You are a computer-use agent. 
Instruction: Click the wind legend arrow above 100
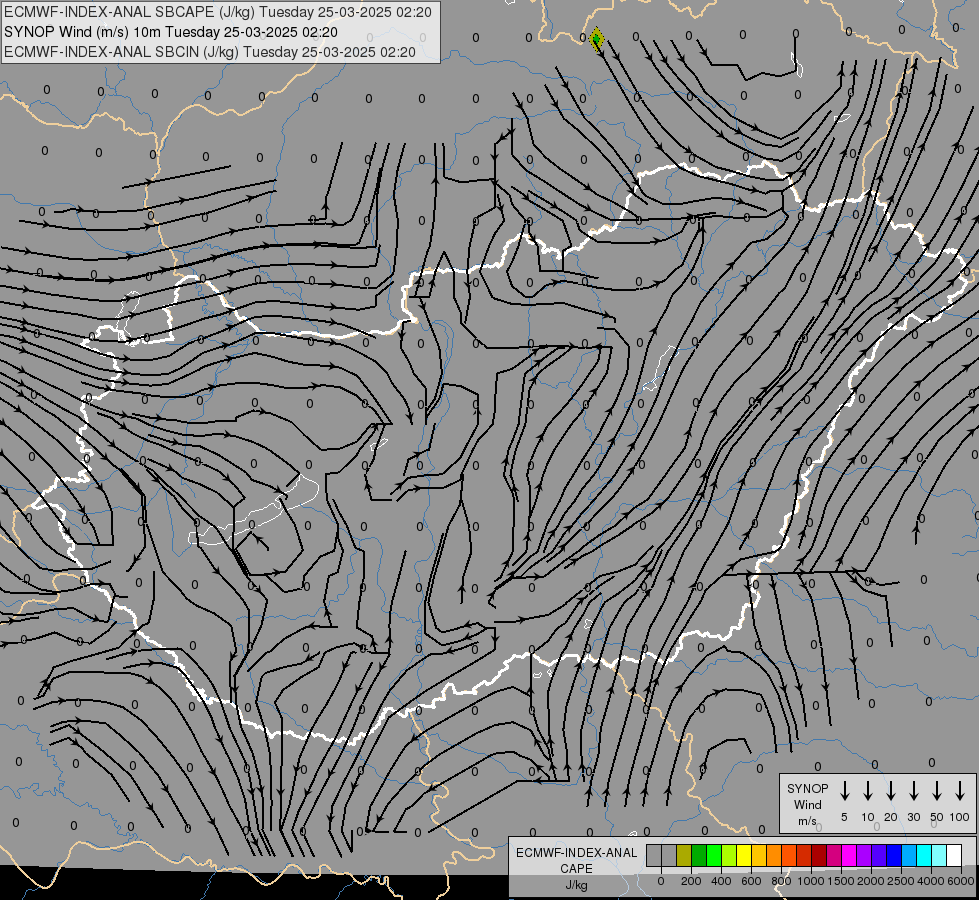pyautogui.click(x=960, y=791)
